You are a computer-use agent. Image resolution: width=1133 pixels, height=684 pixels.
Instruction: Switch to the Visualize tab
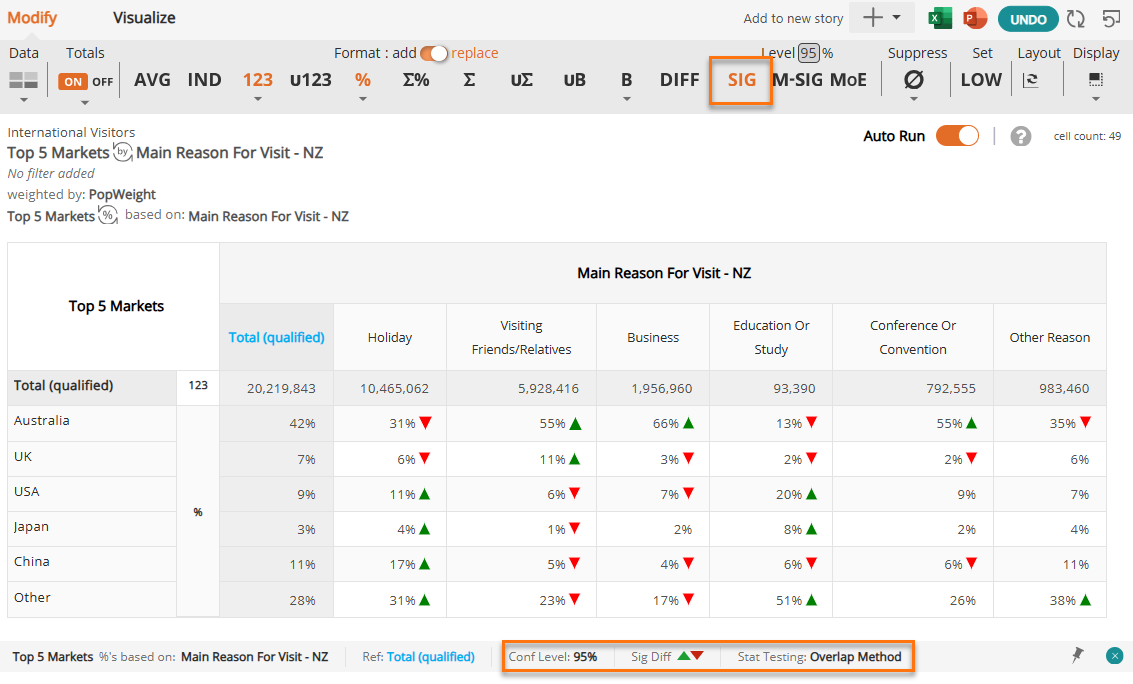coord(144,18)
